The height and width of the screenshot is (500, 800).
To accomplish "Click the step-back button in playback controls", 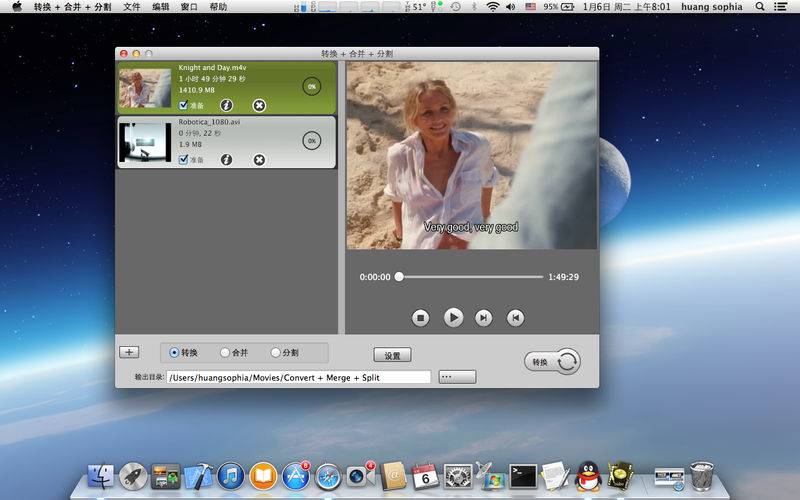I will coord(515,317).
